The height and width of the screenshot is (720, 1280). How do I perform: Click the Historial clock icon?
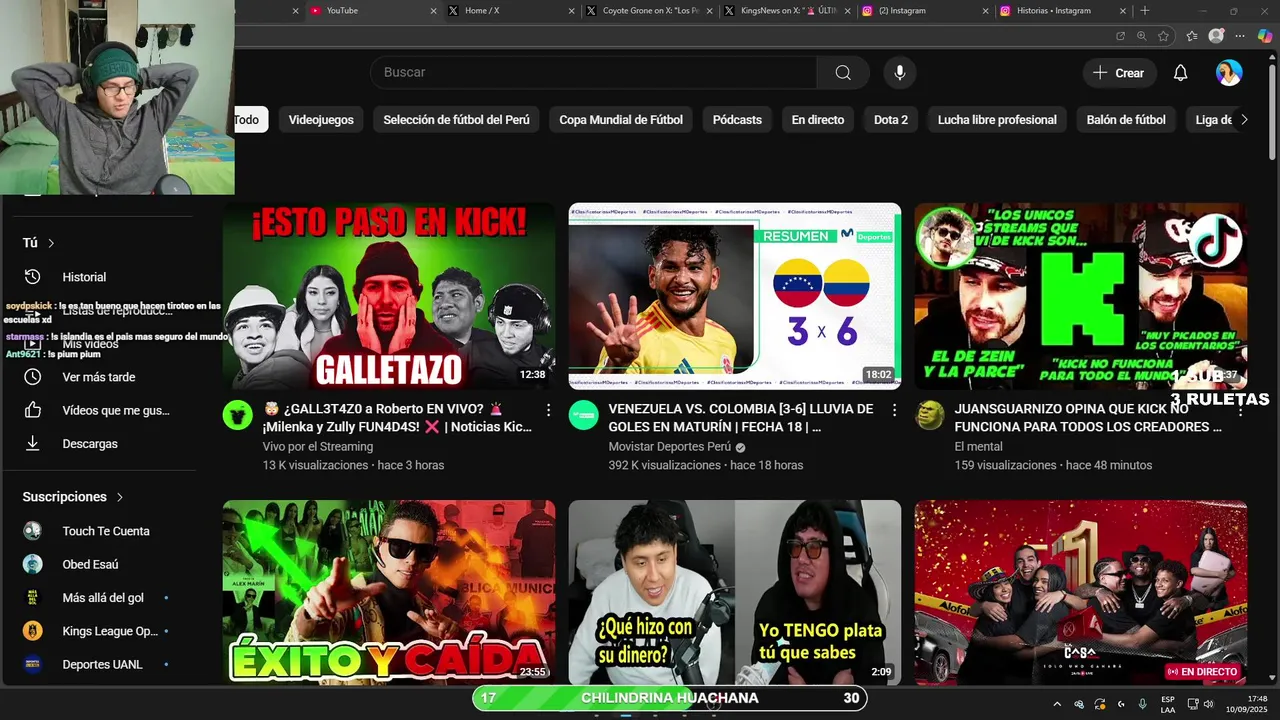[x=33, y=277]
